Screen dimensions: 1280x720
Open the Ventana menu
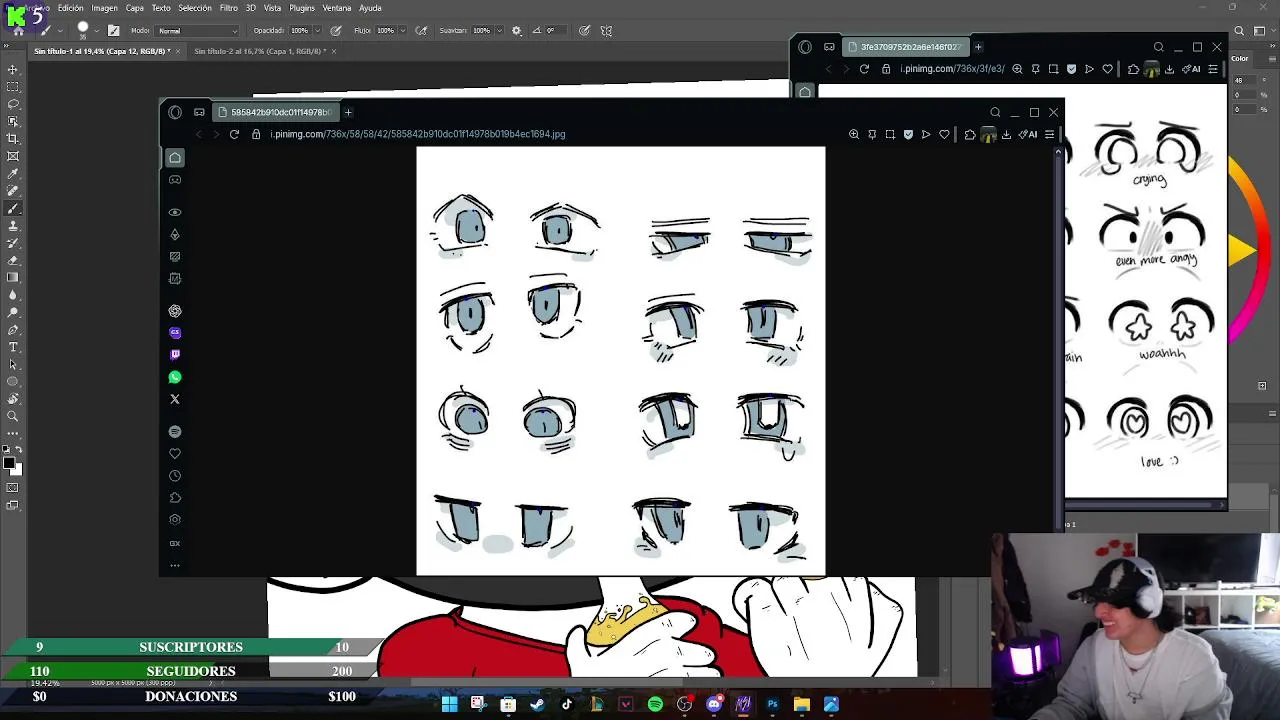coord(337,8)
